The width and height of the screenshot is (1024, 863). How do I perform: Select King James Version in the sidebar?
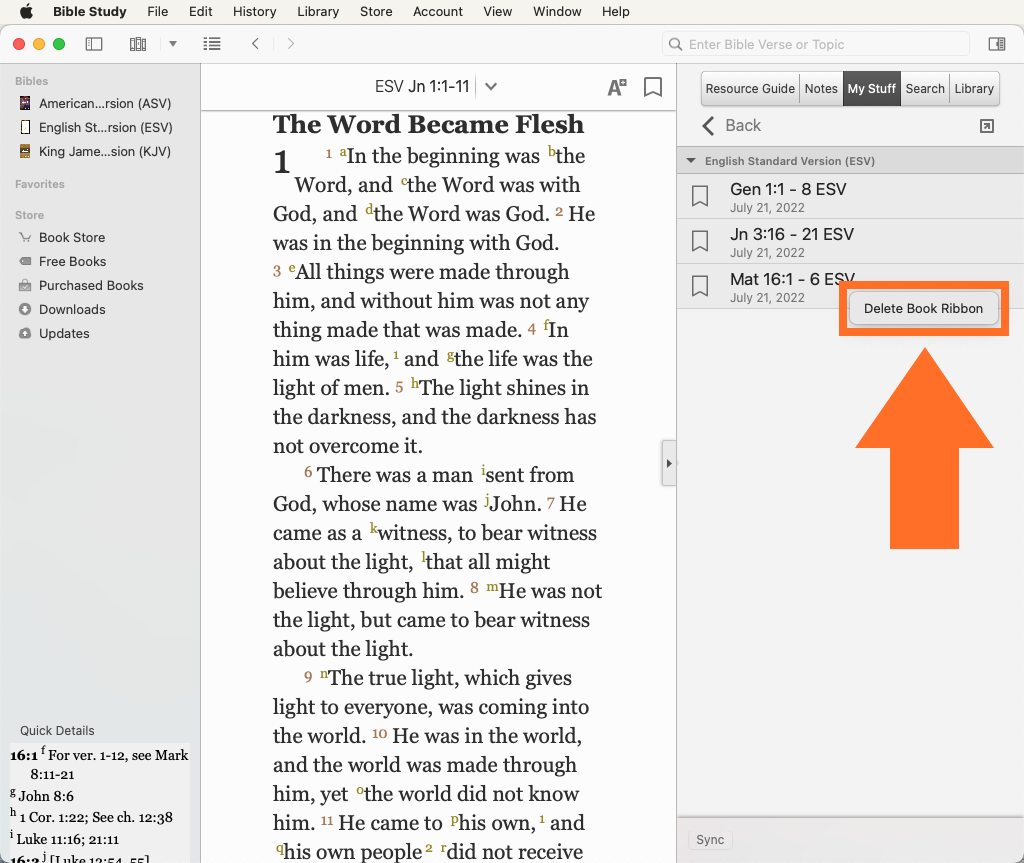(x=104, y=152)
